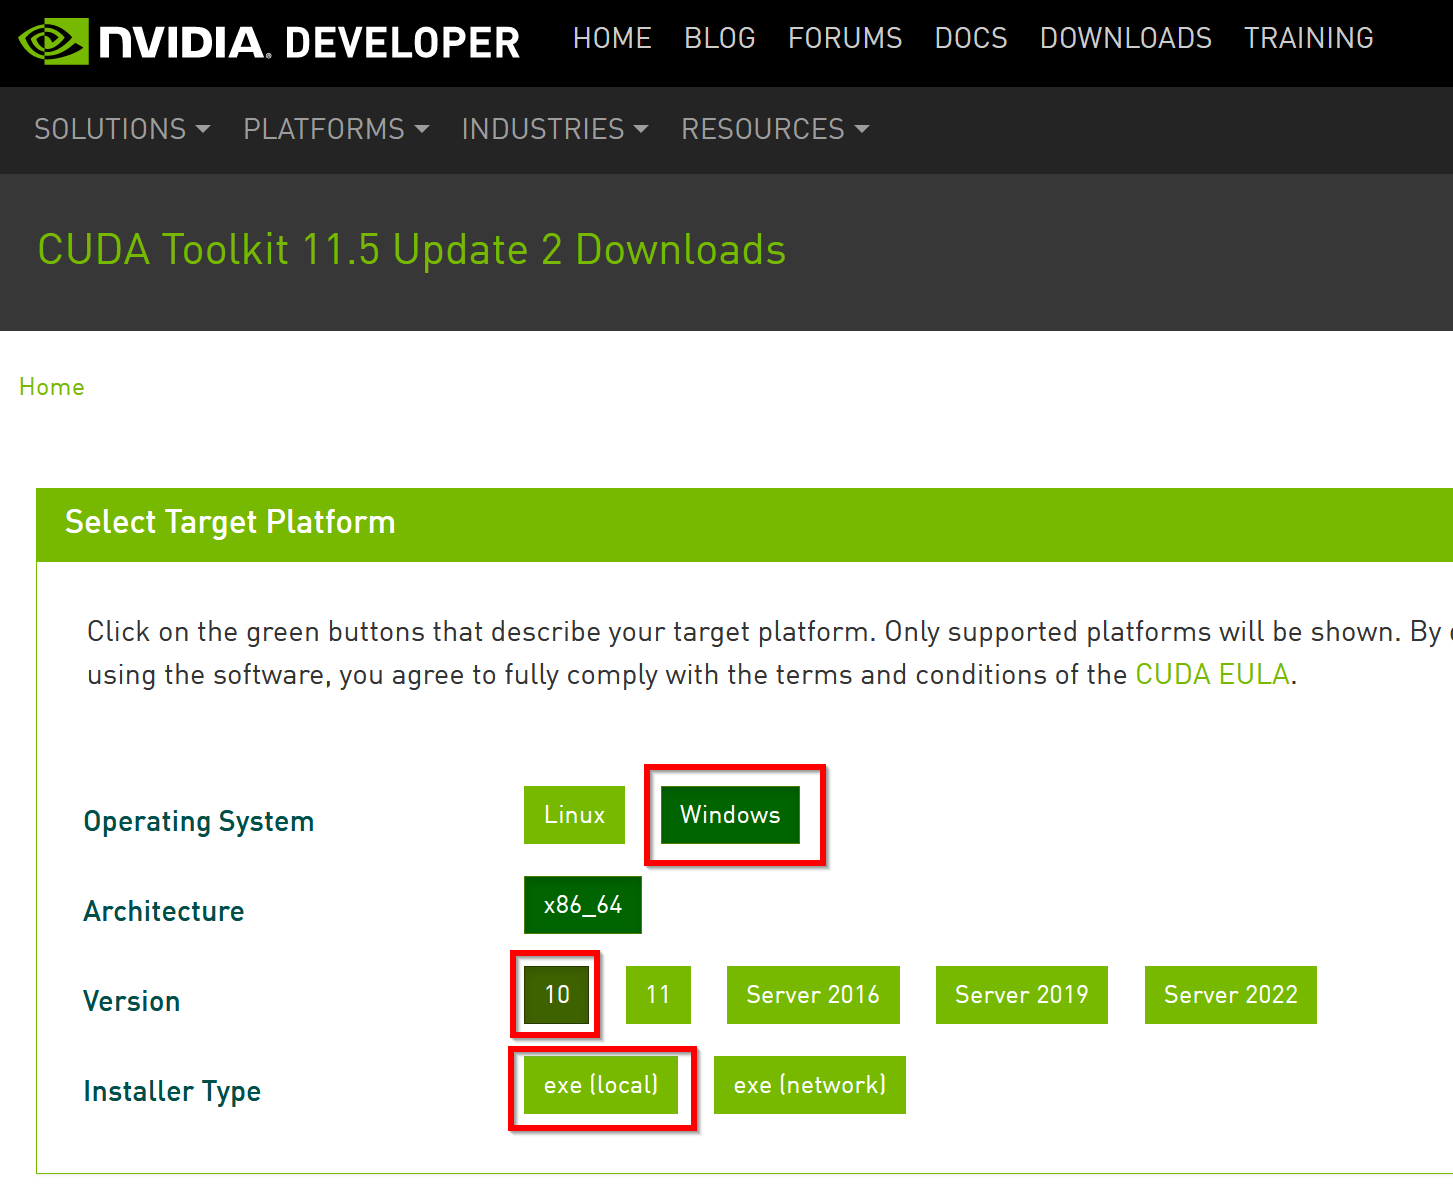Click the Home breadcrumb link
The height and width of the screenshot is (1185, 1453).
pyautogui.click(x=52, y=387)
